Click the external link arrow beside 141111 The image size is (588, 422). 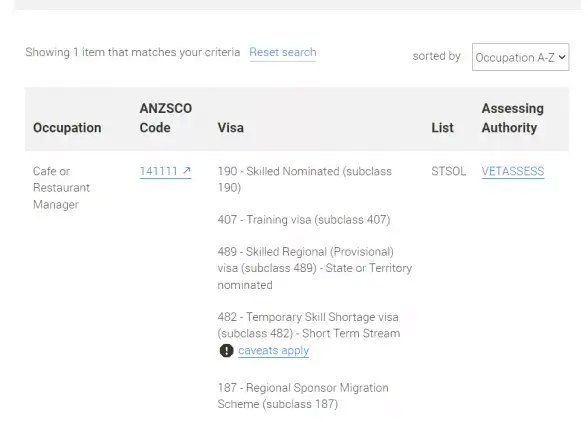coord(187,171)
